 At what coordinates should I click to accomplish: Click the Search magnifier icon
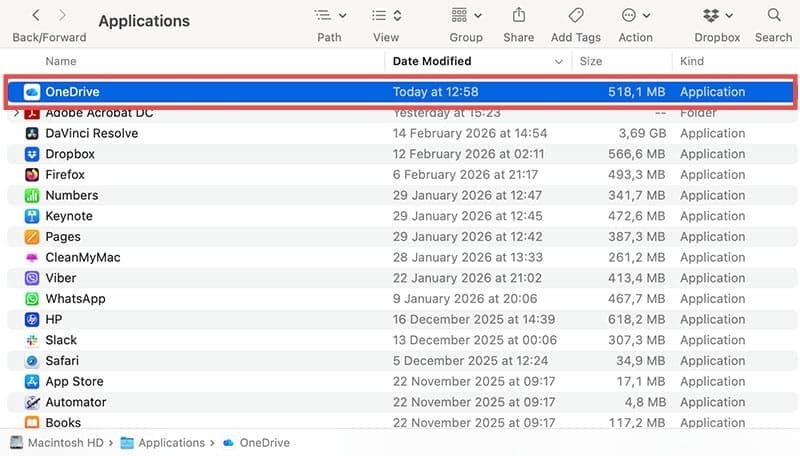click(773, 15)
